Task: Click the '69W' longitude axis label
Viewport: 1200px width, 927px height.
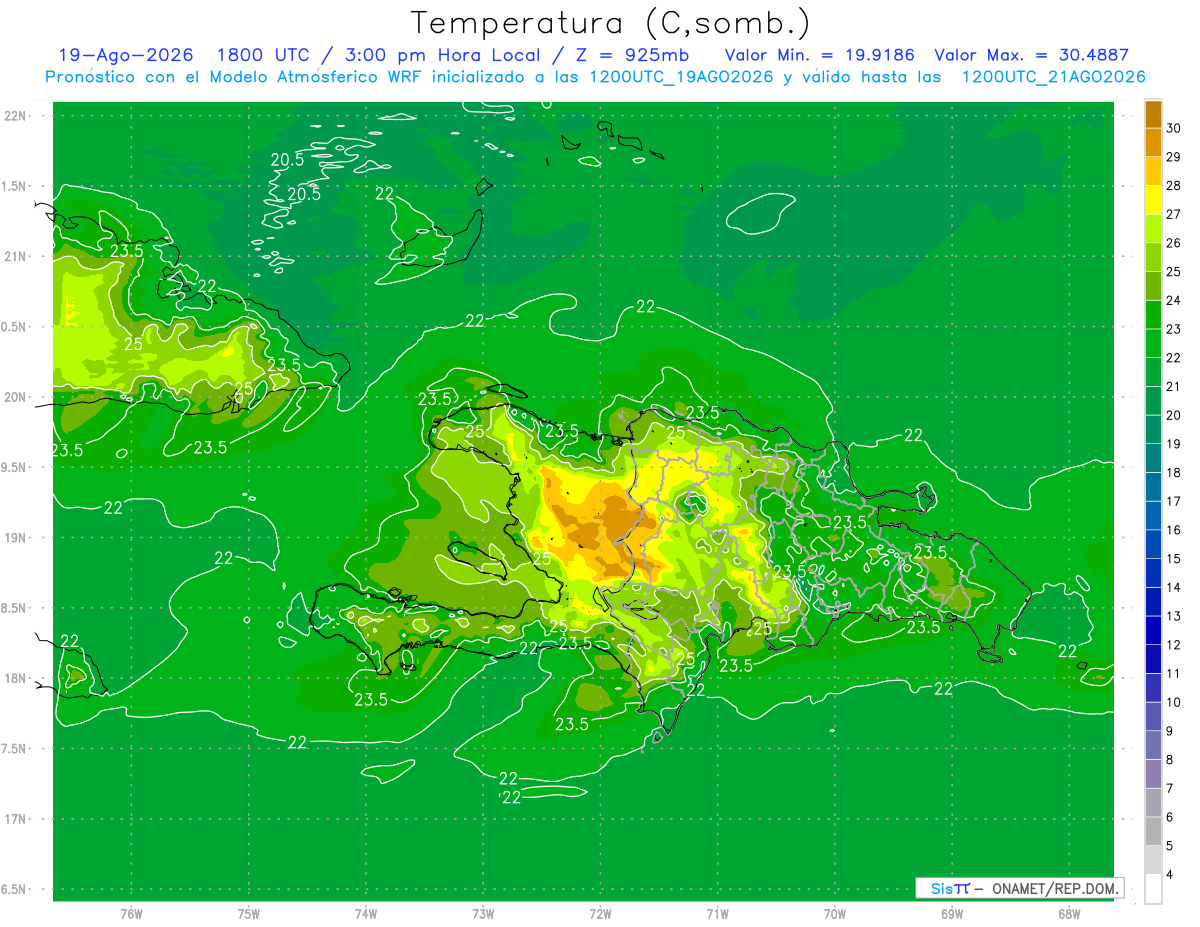Action: [x=952, y=913]
